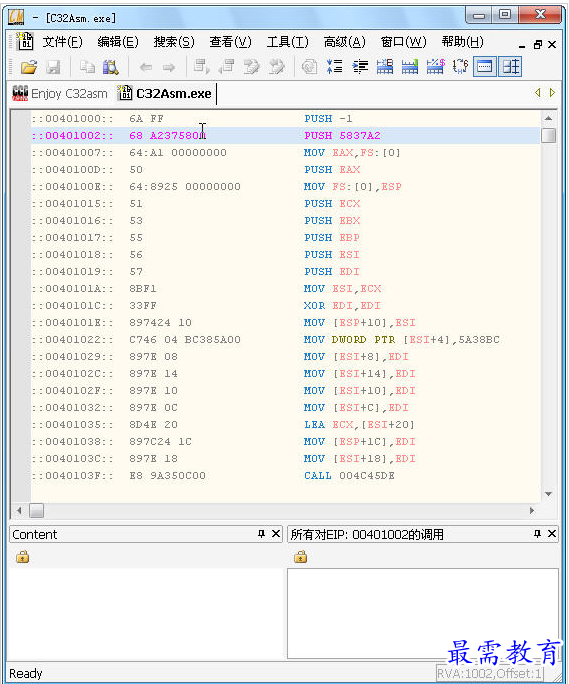
Task: Click the vertical scrollbar thumb
Action: tap(548, 135)
